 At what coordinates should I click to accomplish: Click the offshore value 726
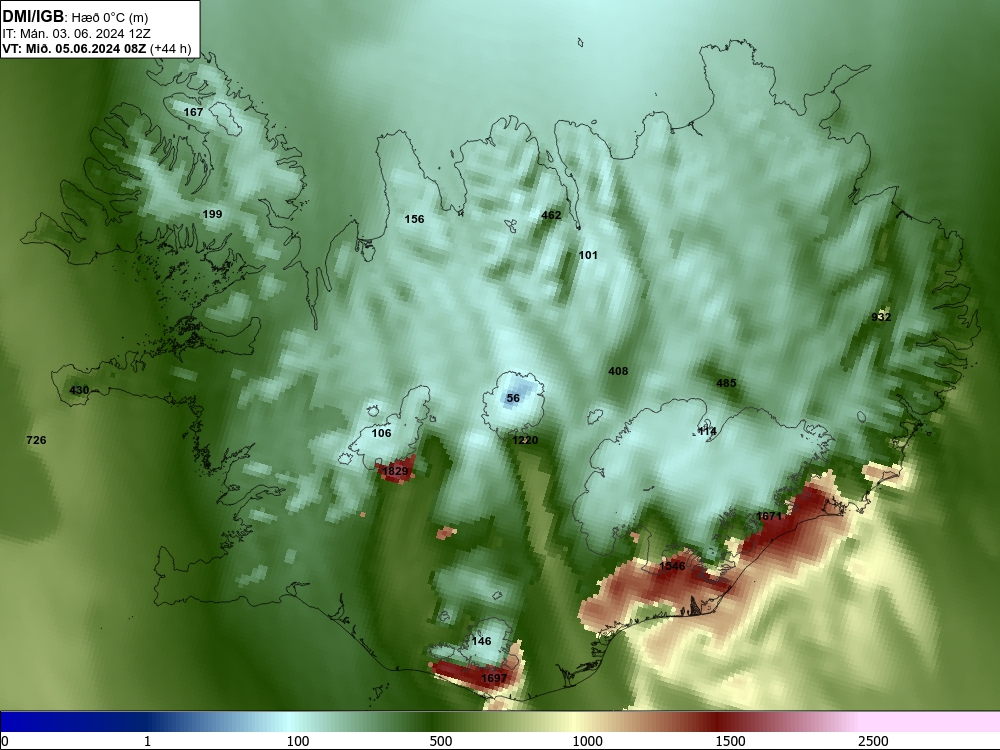point(36,440)
